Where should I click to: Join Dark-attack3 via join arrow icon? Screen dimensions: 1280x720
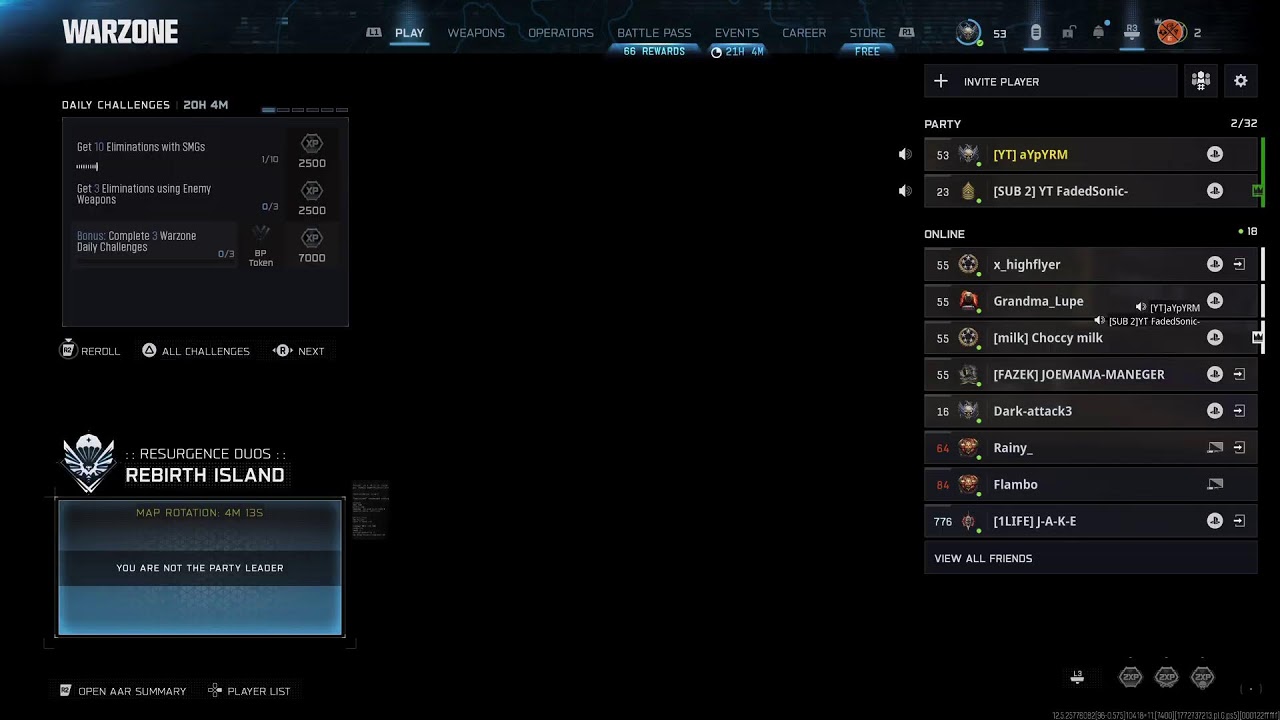tap(1239, 411)
